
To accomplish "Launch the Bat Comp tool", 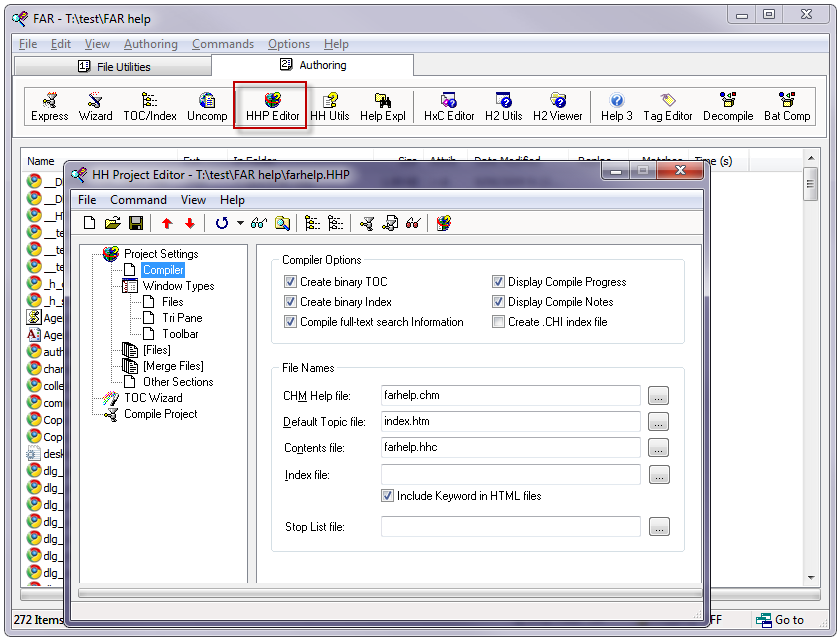I will (786, 106).
